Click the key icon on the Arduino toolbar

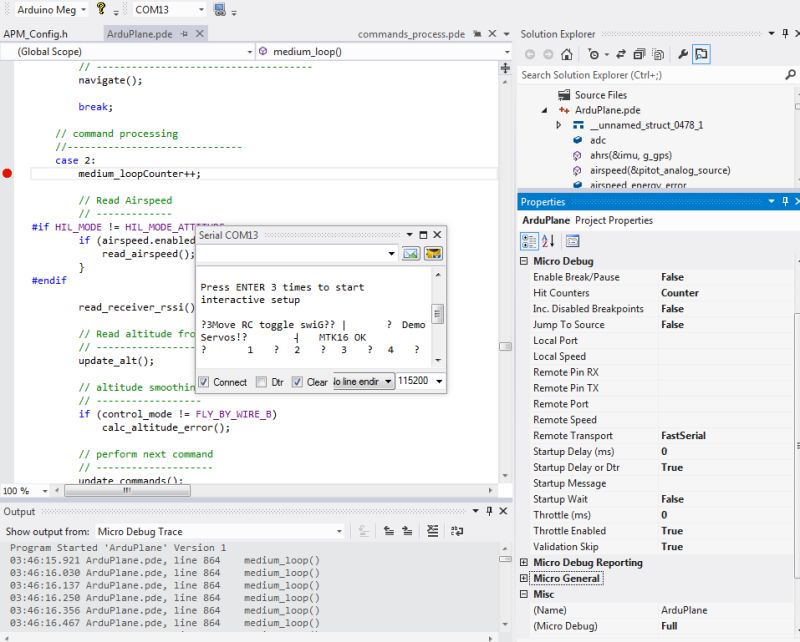[x=101, y=10]
